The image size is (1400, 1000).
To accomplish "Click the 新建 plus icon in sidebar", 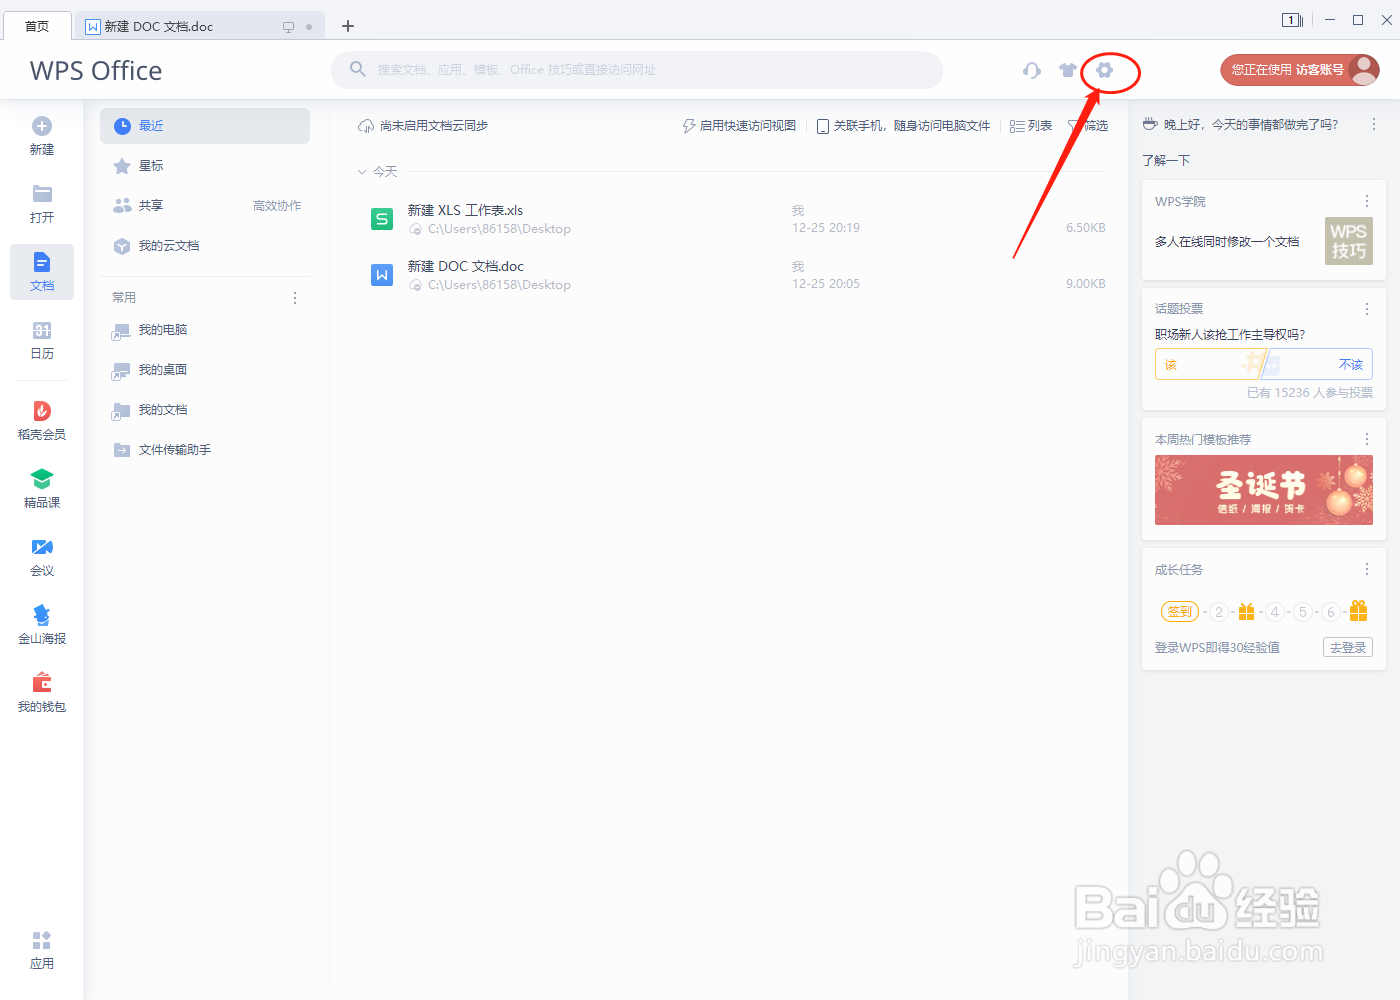I will click(x=42, y=126).
